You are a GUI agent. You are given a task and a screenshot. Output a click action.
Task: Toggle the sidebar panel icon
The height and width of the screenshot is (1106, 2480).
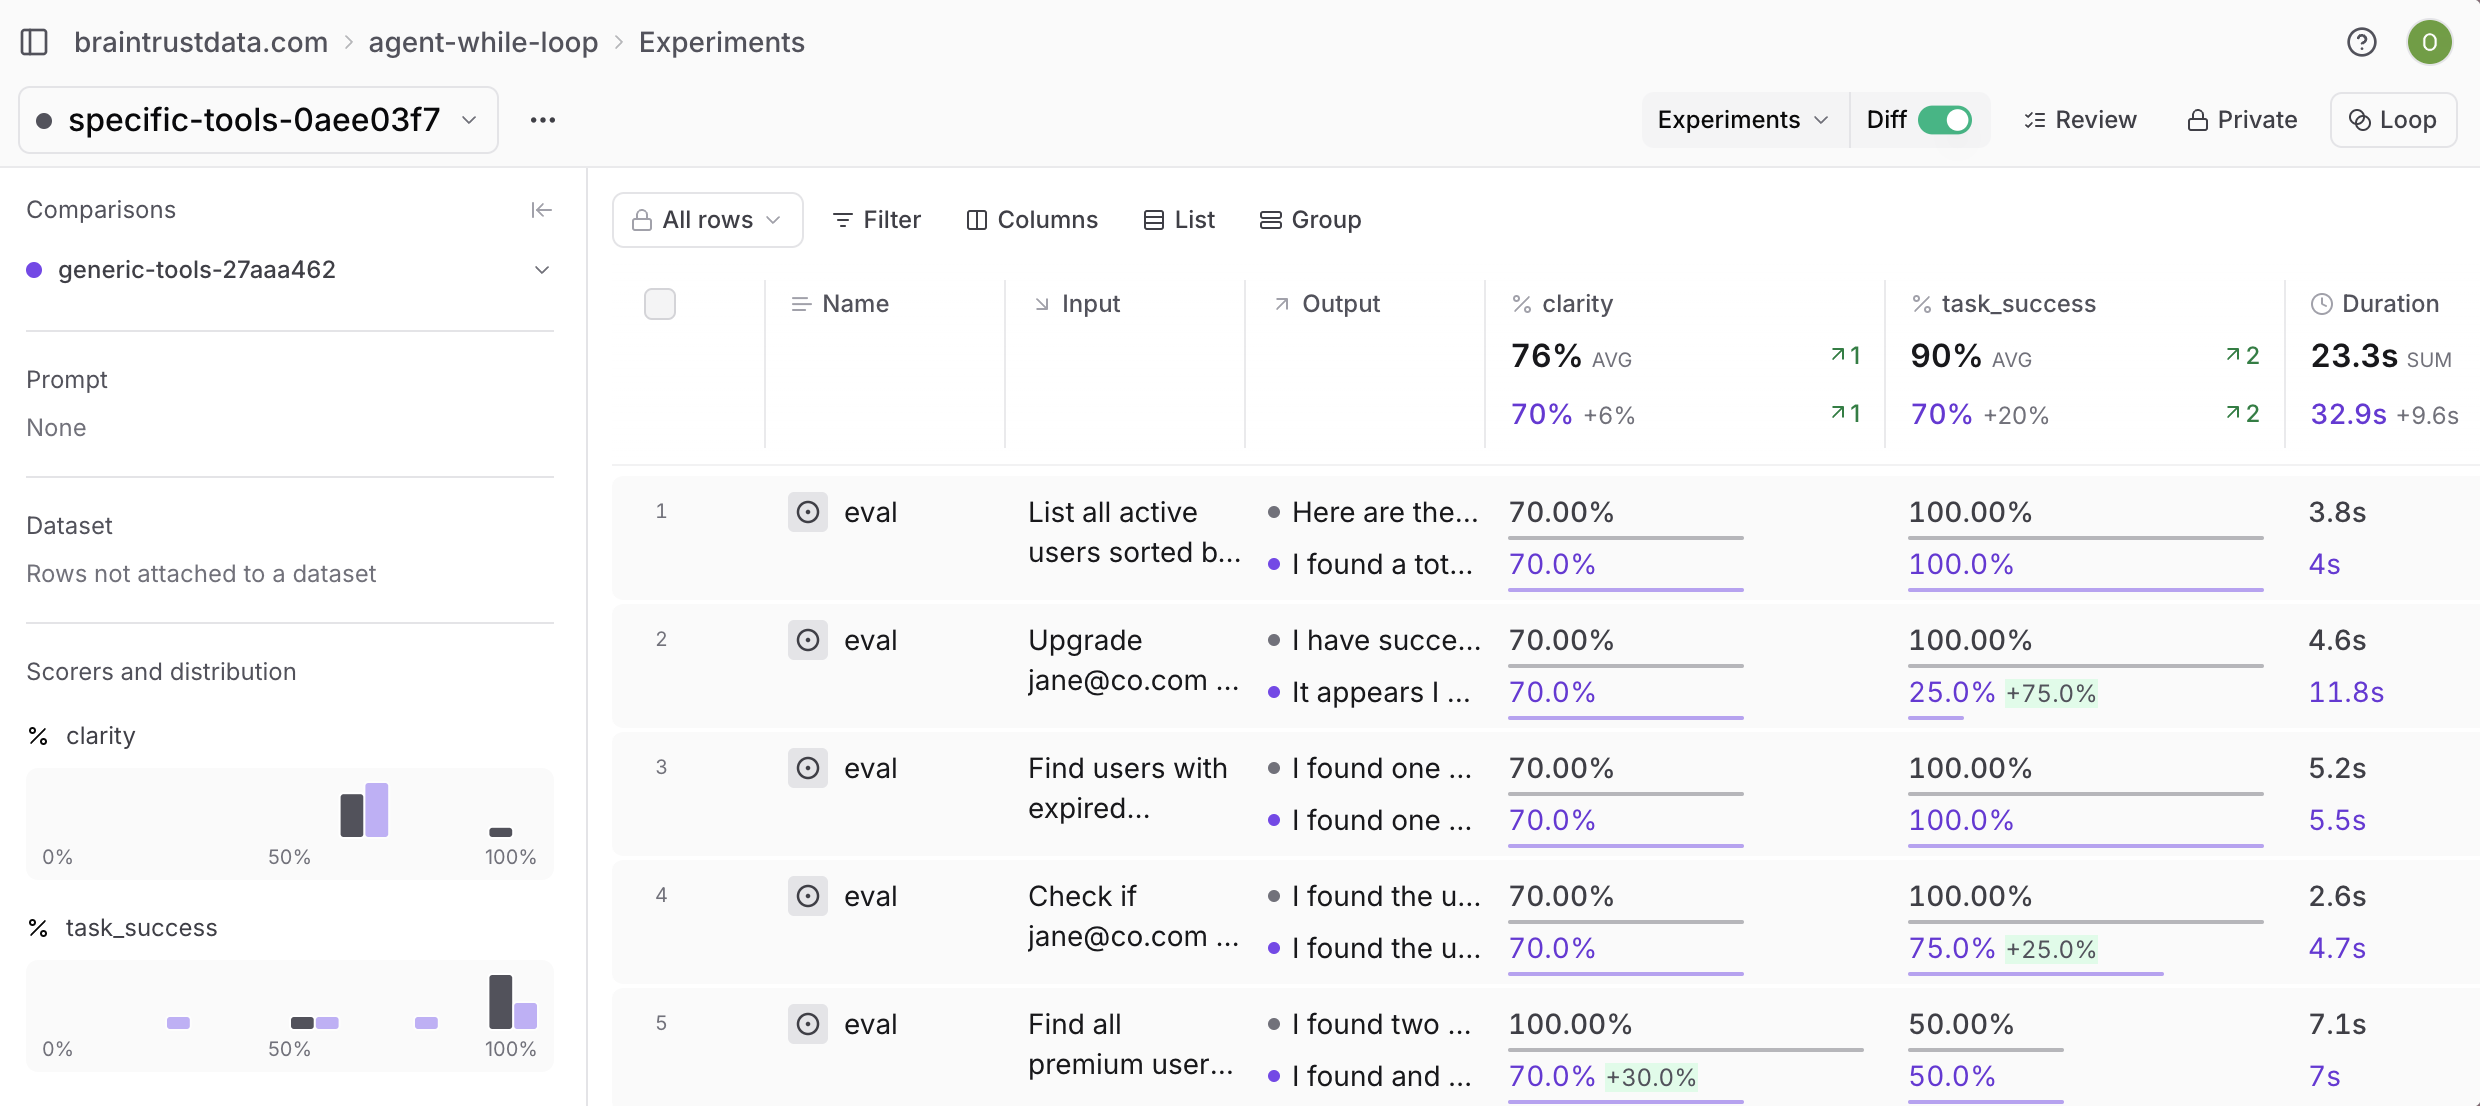click(x=34, y=42)
